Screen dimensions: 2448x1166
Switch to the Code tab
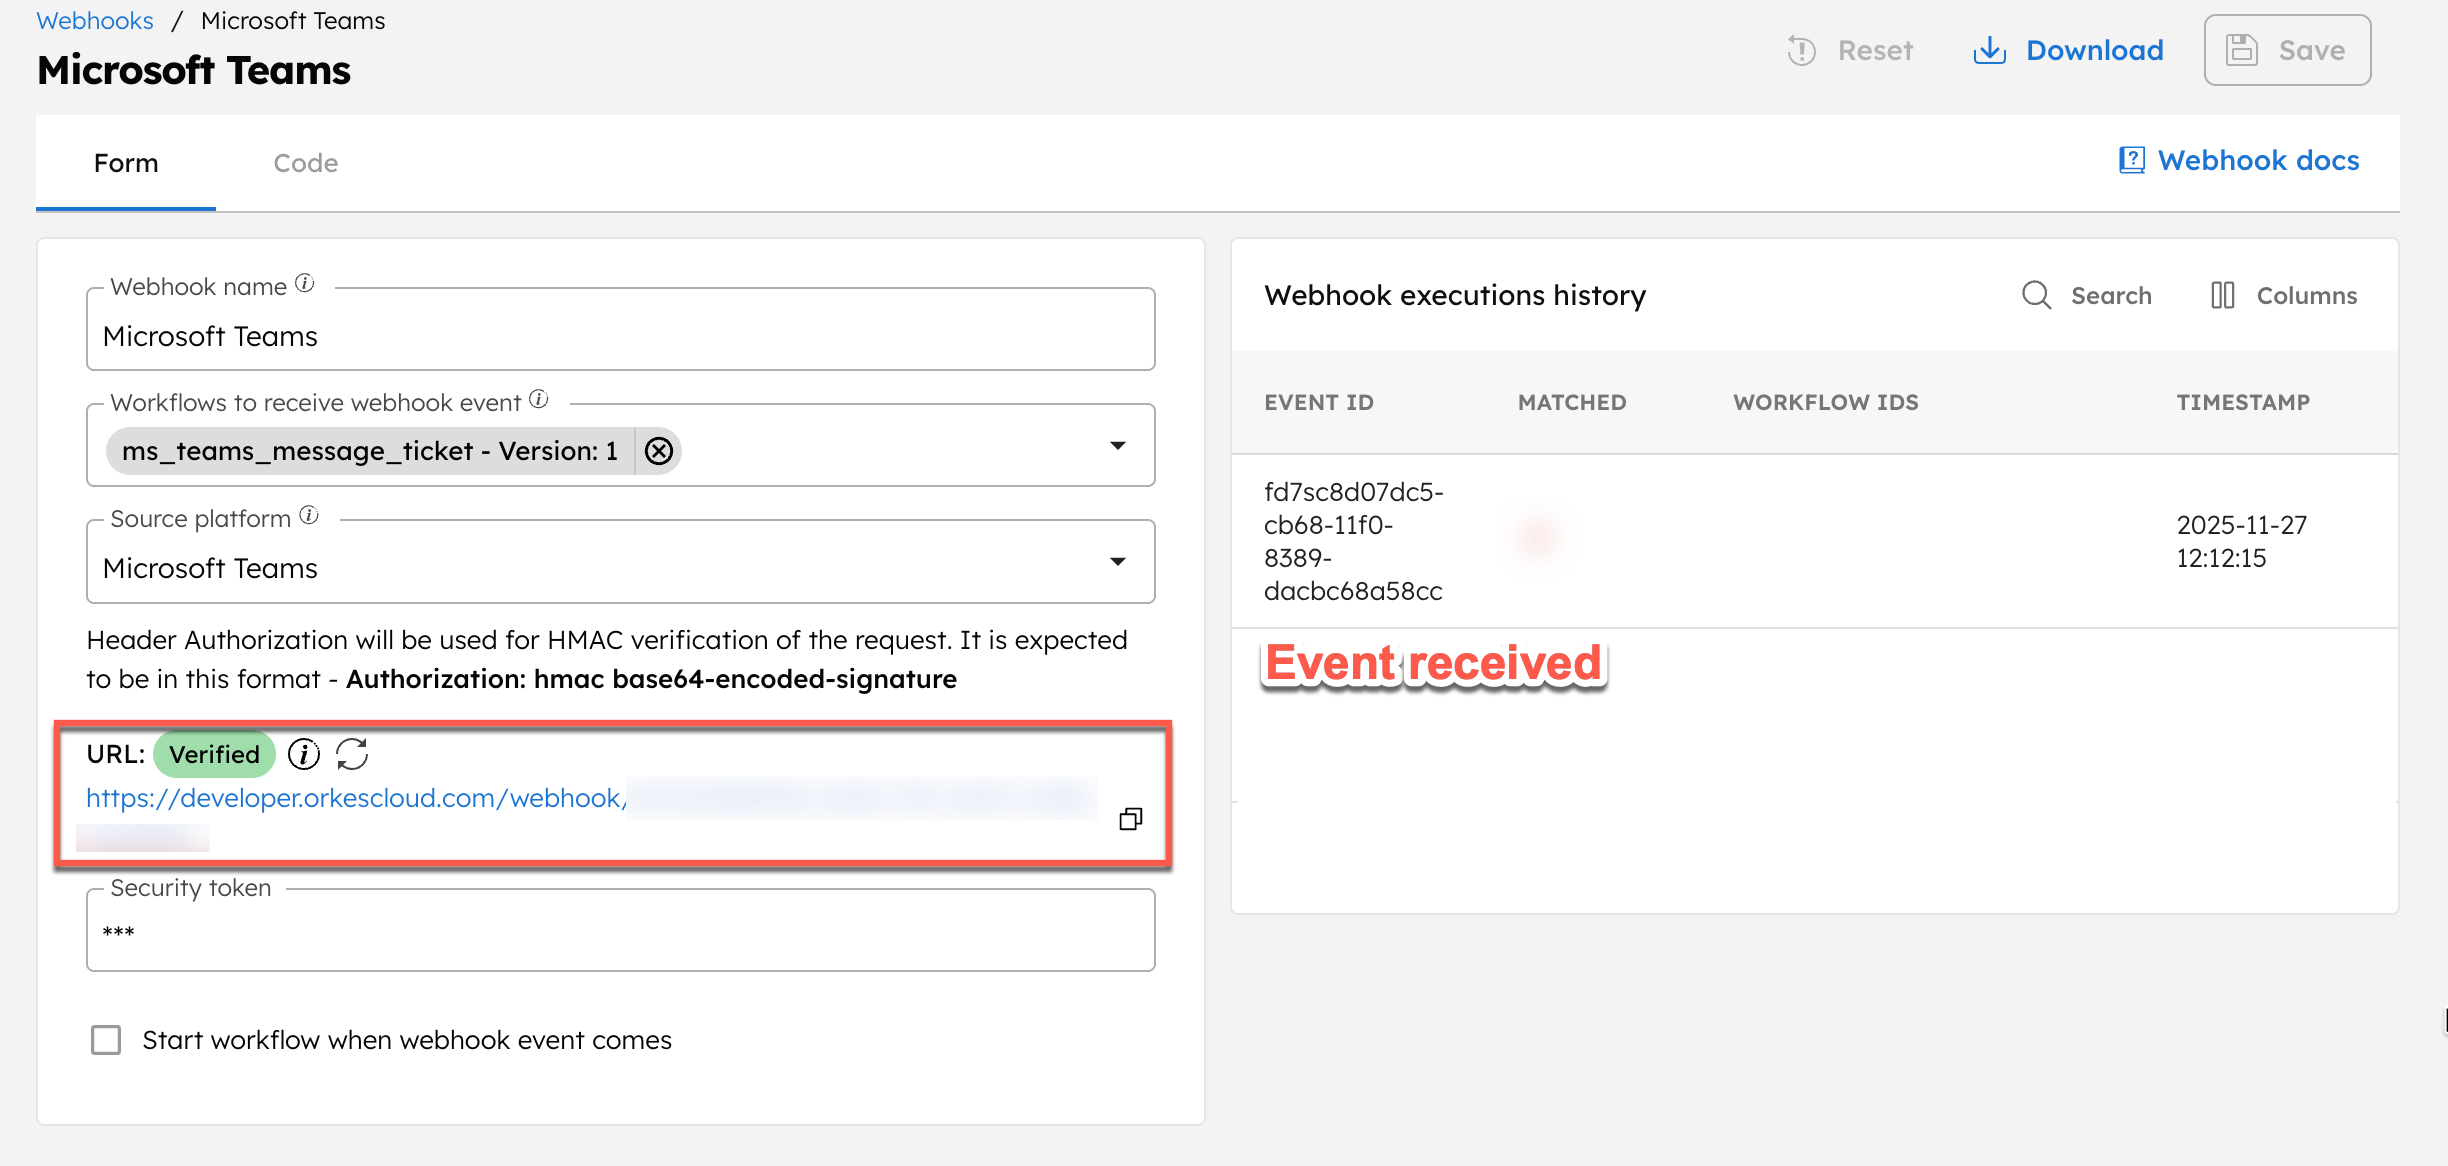pyautogui.click(x=305, y=162)
